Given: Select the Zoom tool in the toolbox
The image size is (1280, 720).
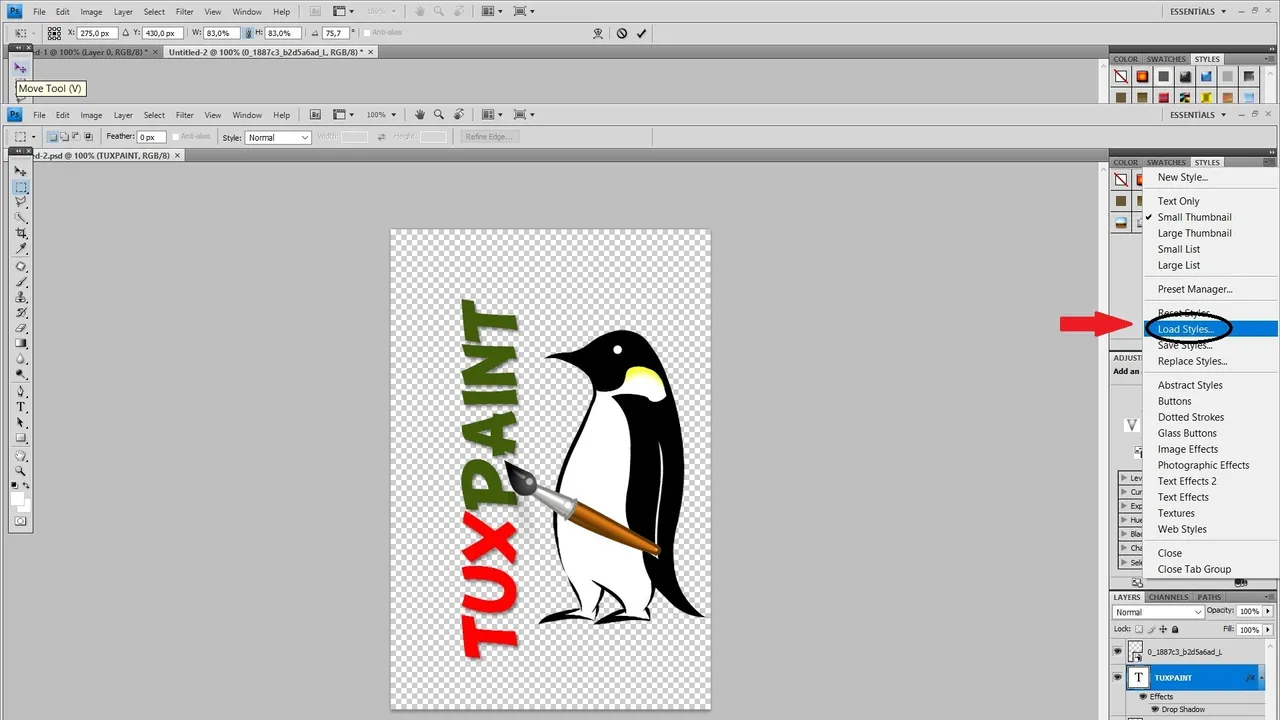Looking at the screenshot, I should pos(21,471).
